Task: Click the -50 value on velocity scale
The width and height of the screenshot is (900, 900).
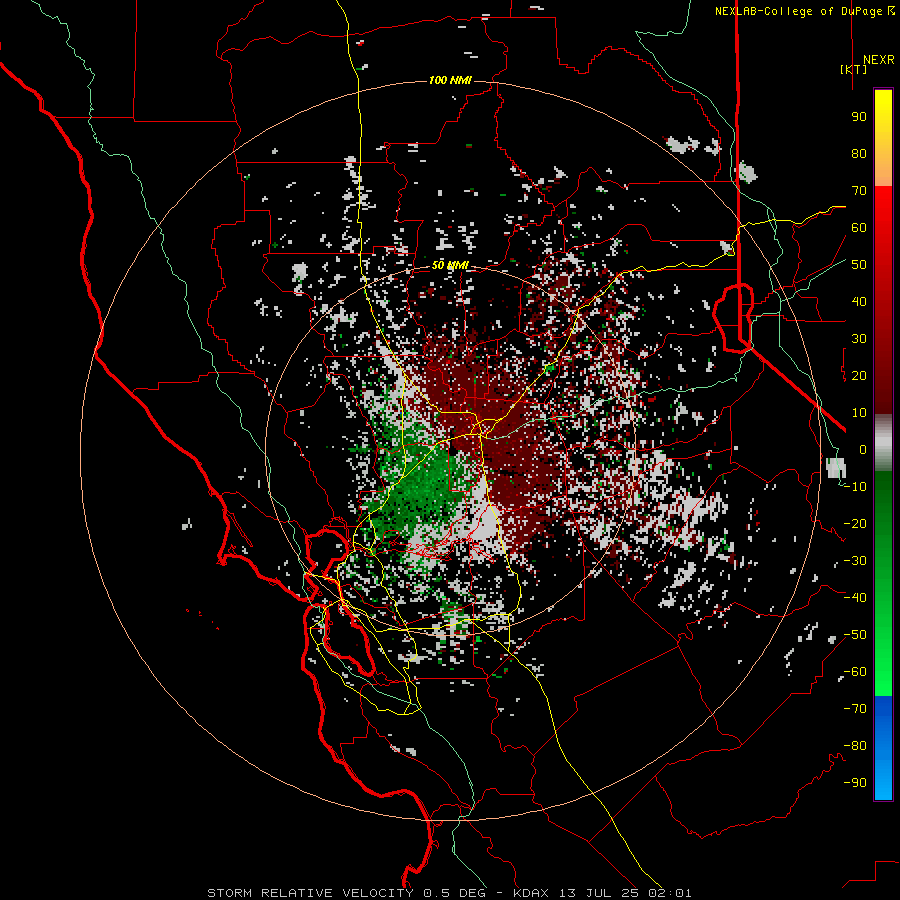Action: tap(855, 635)
